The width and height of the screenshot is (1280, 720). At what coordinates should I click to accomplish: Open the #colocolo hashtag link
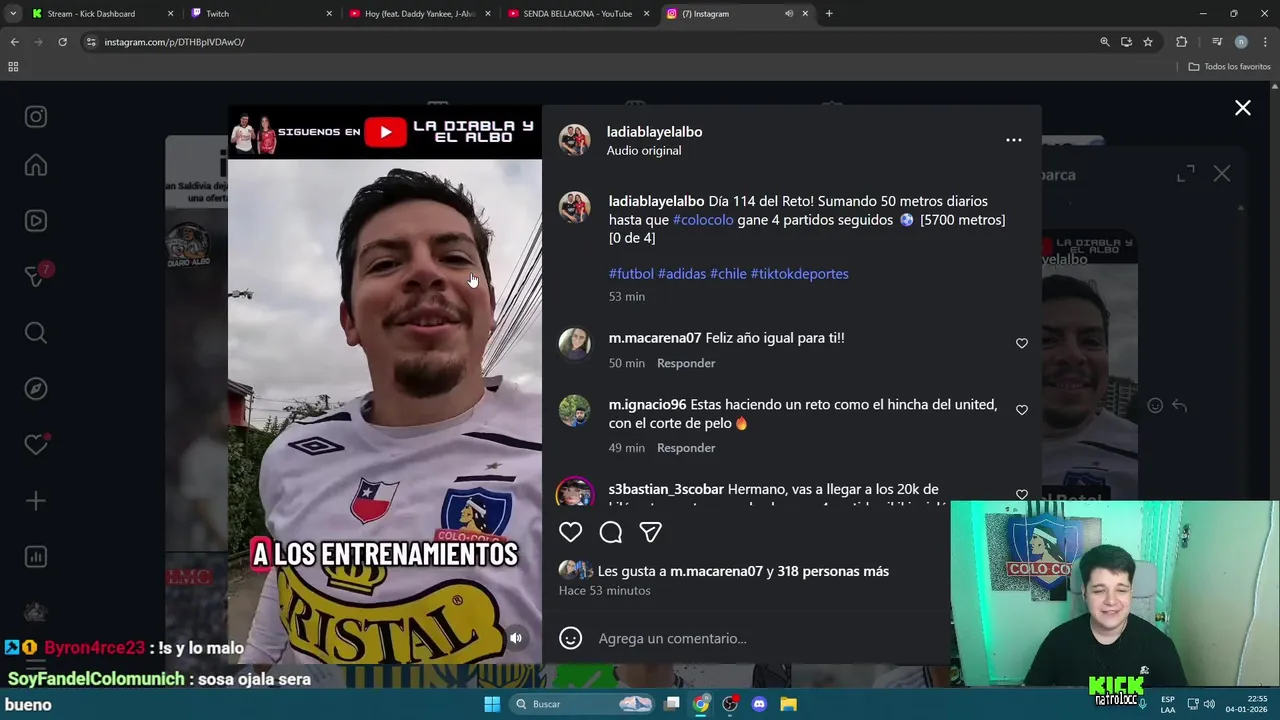[703, 220]
